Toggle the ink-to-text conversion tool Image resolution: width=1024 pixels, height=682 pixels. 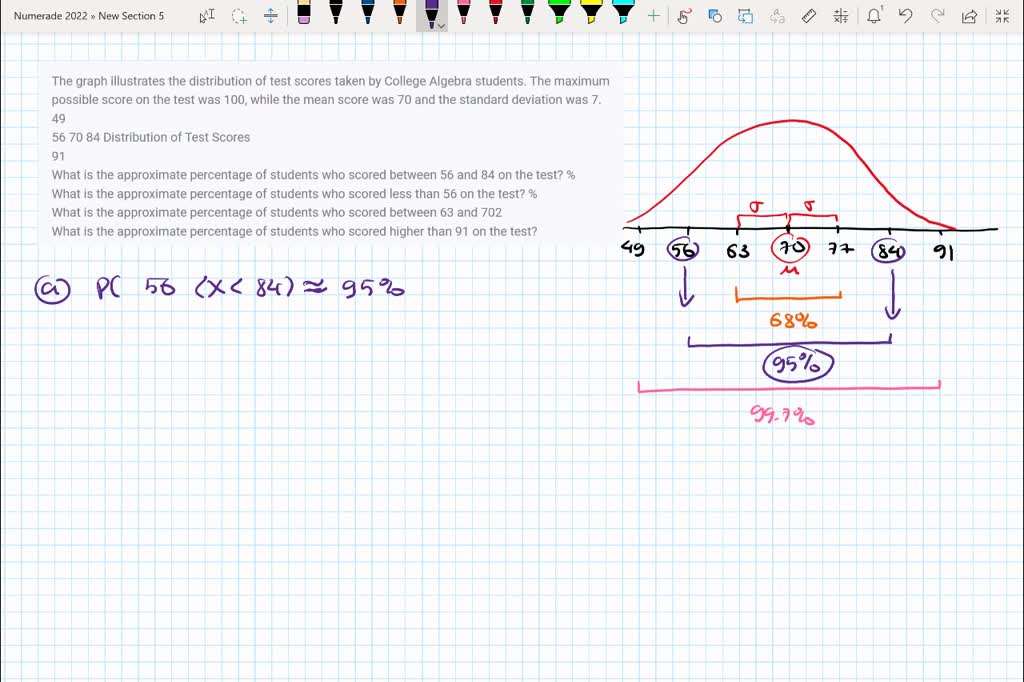[775, 15]
